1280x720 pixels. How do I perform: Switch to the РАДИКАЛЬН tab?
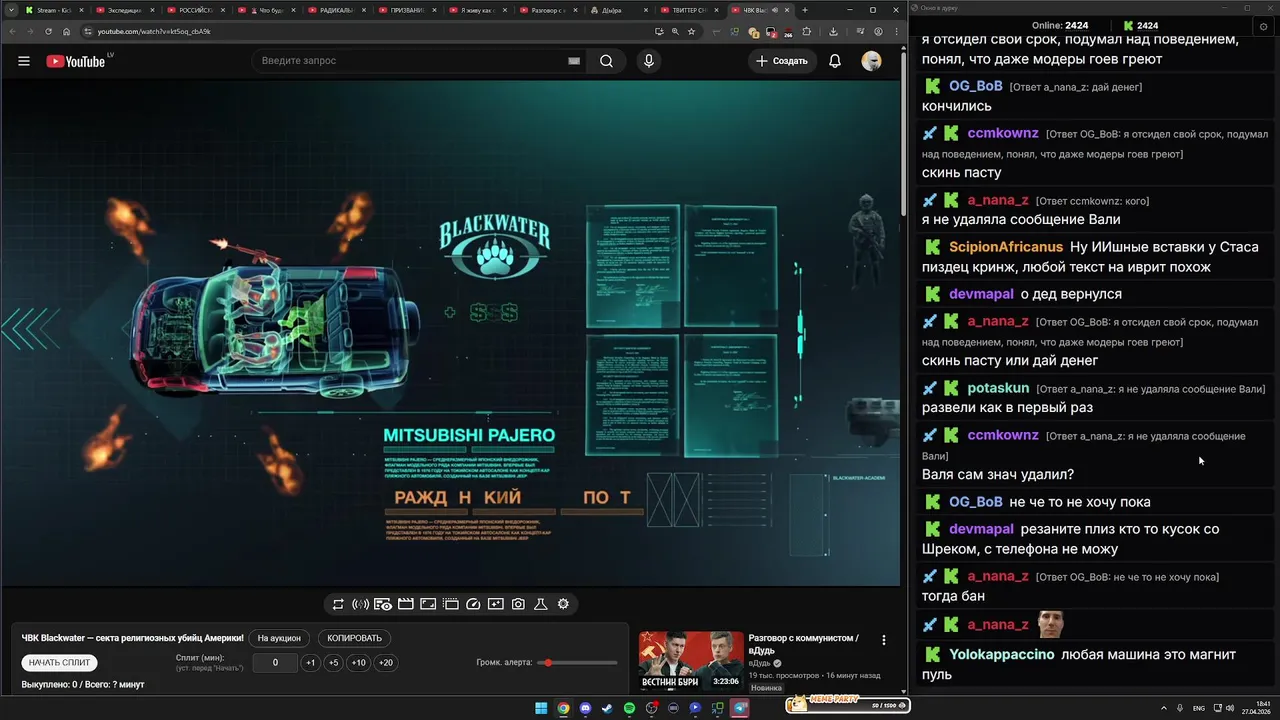[336, 10]
